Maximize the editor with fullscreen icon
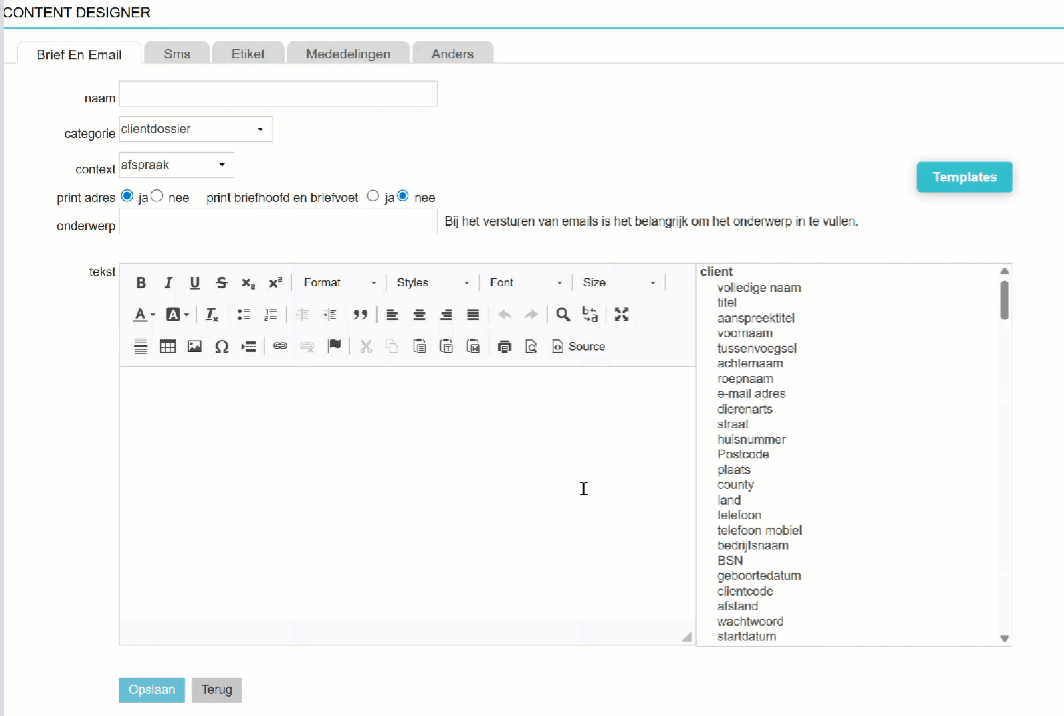The width and height of the screenshot is (1064, 716). point(621,315)
